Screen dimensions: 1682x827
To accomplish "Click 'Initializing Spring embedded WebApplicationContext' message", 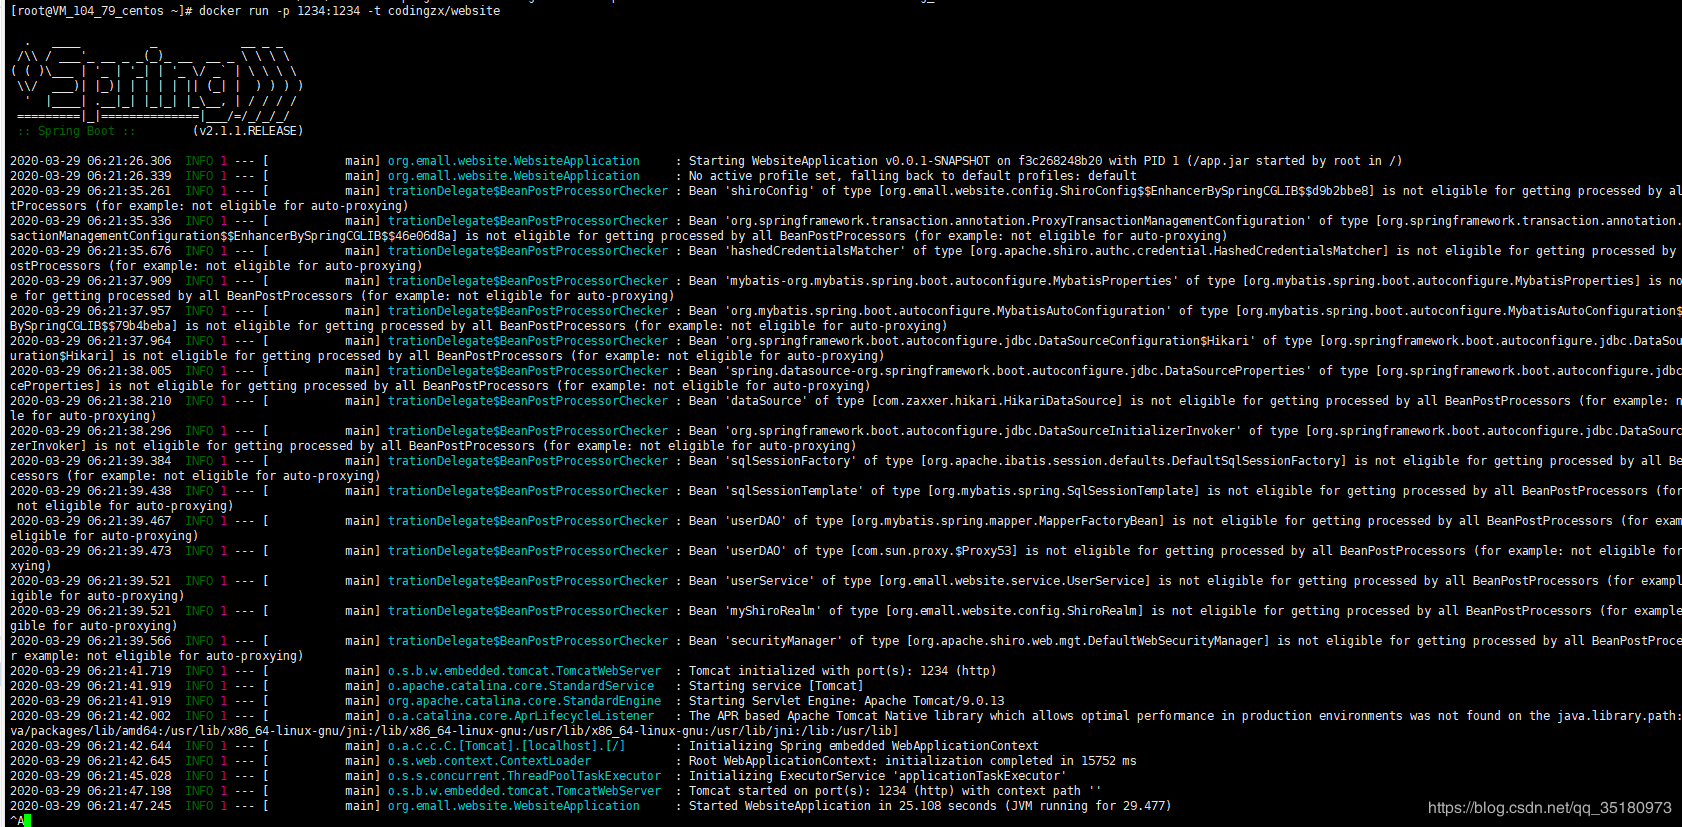I will 863,746.
